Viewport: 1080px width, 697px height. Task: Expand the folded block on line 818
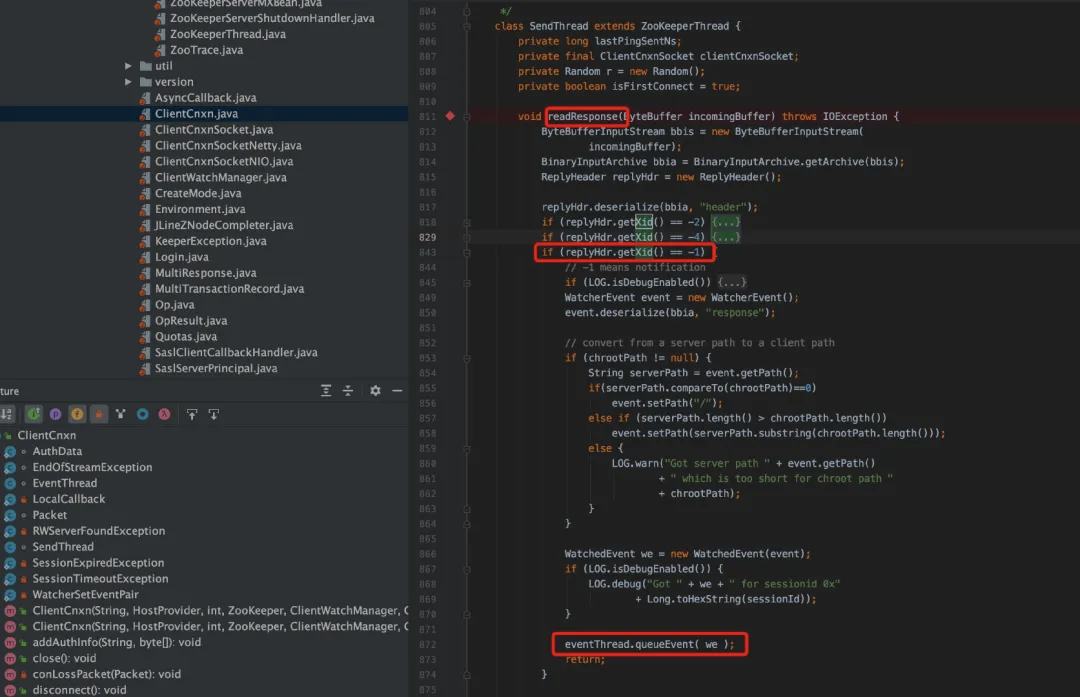pos(467,222)
